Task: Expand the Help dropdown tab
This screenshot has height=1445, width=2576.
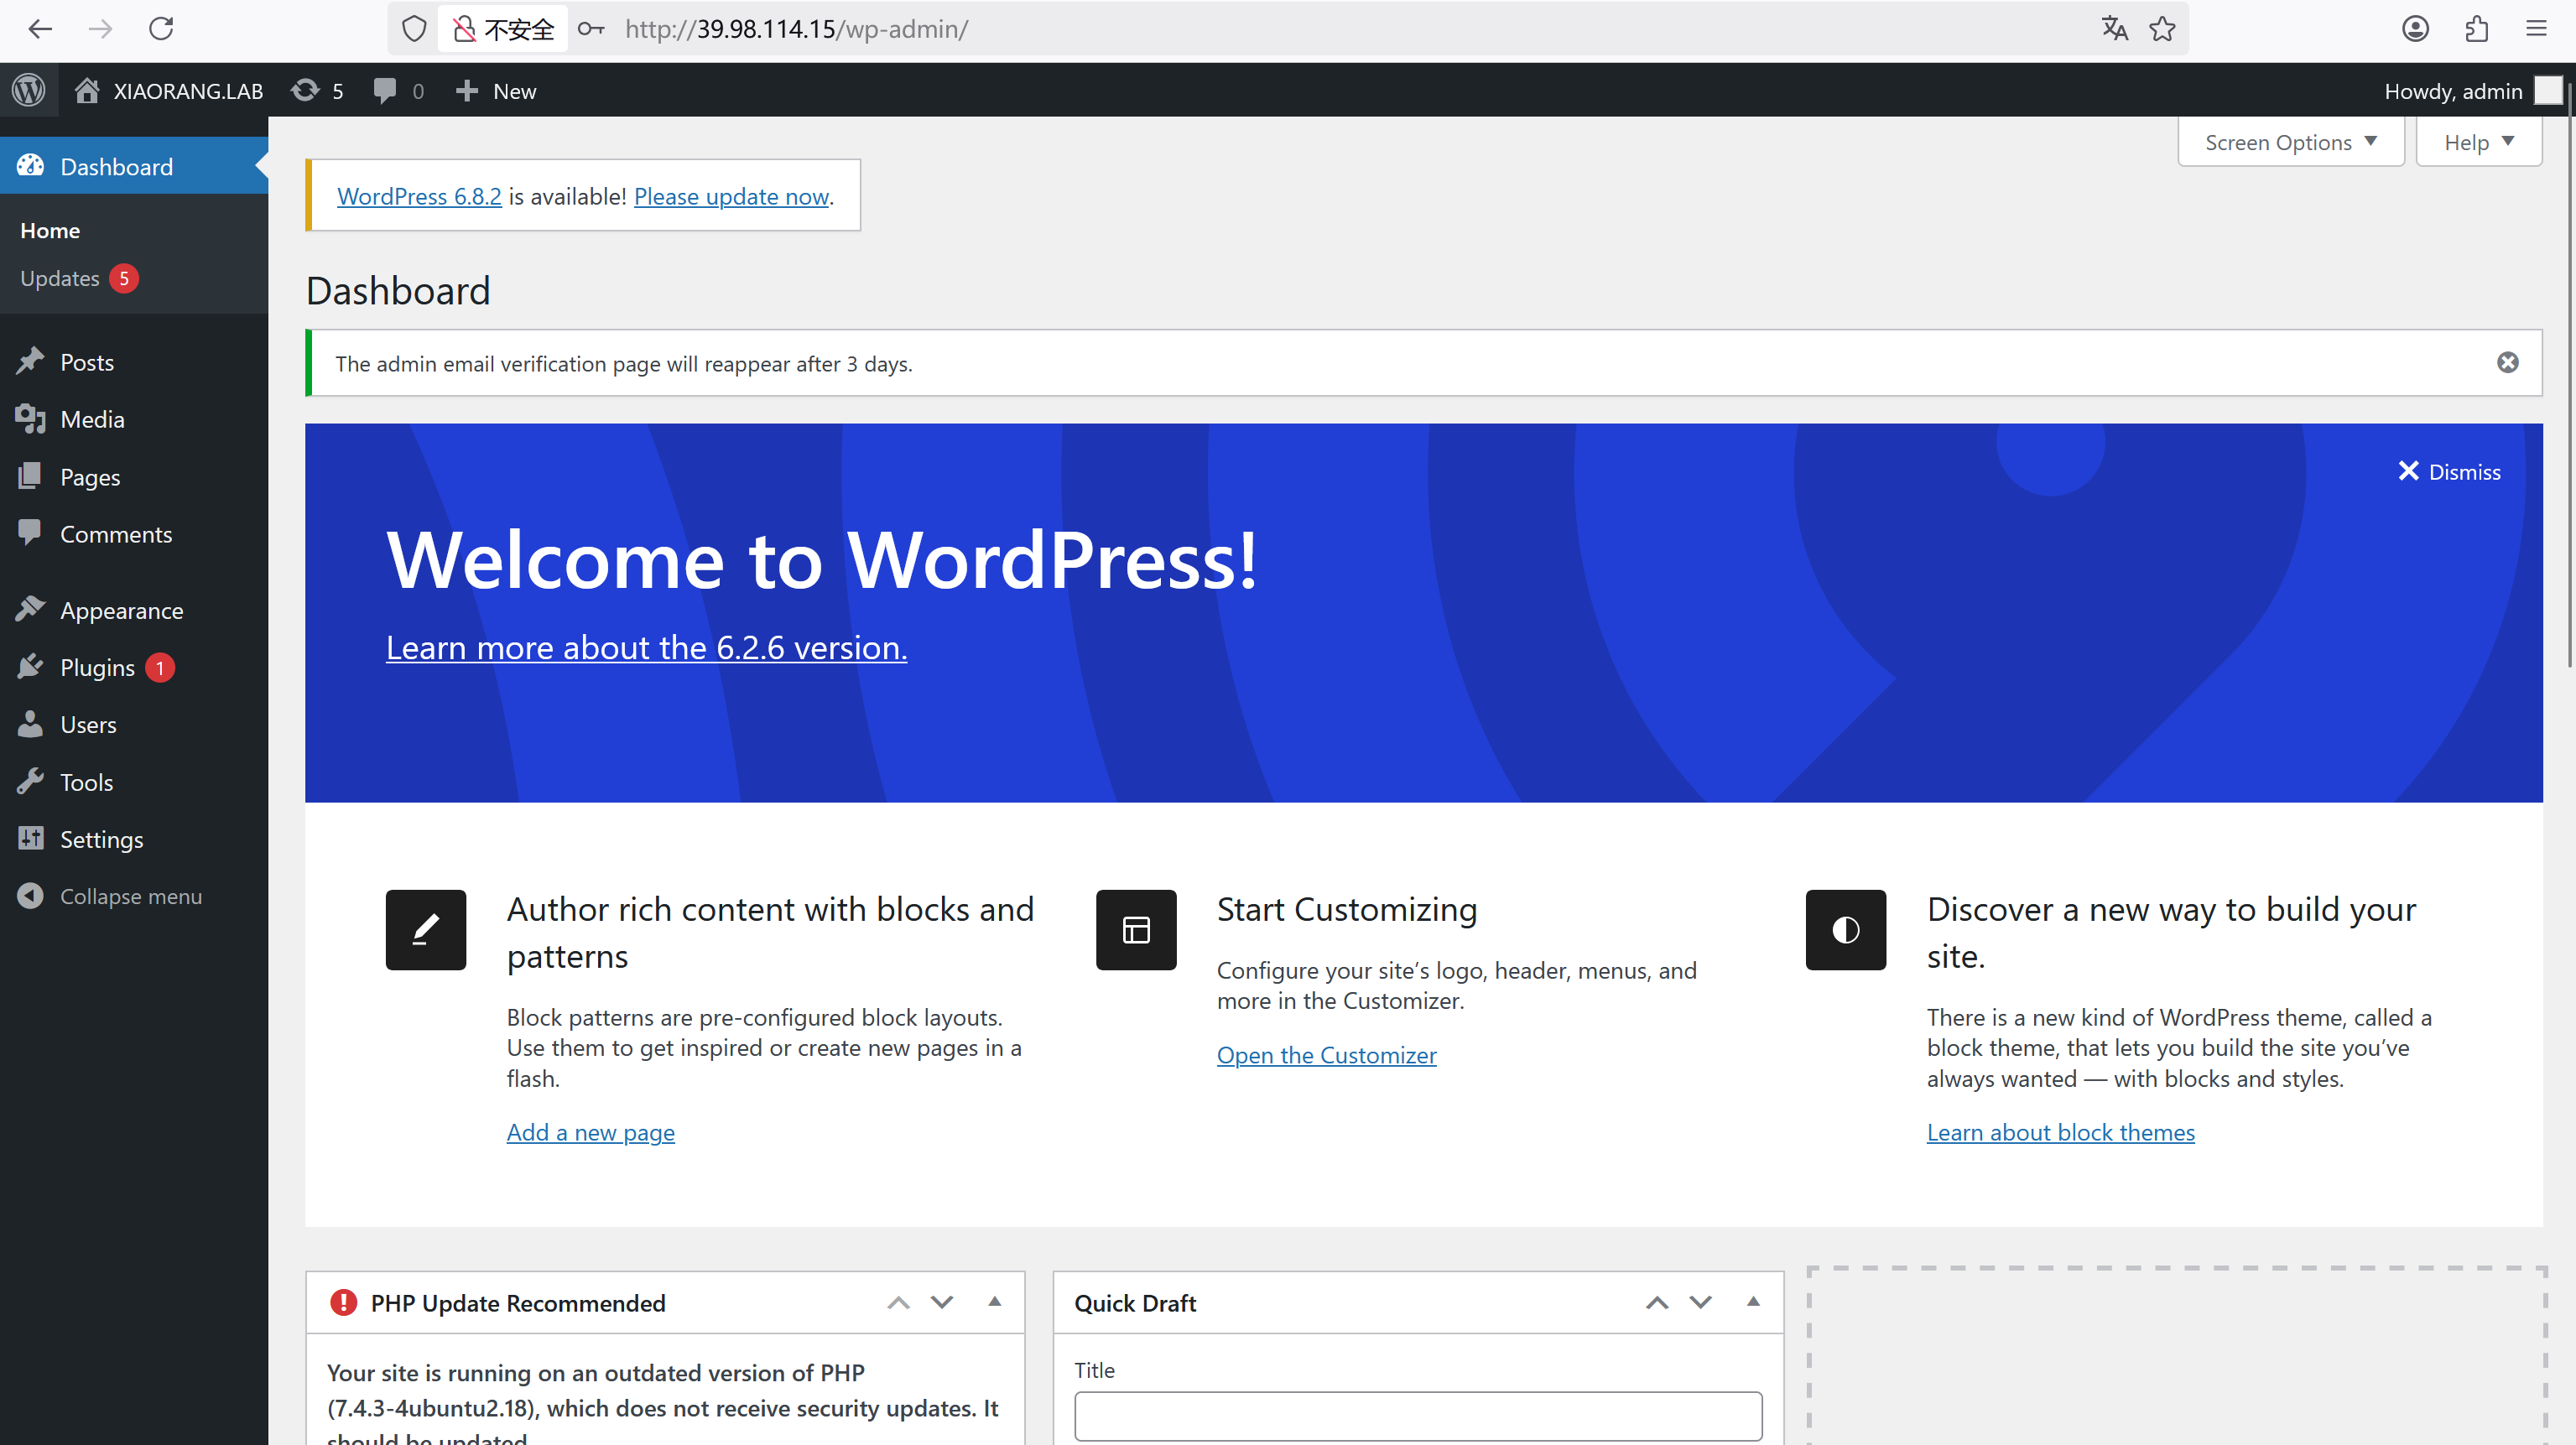Action: 2478,142
